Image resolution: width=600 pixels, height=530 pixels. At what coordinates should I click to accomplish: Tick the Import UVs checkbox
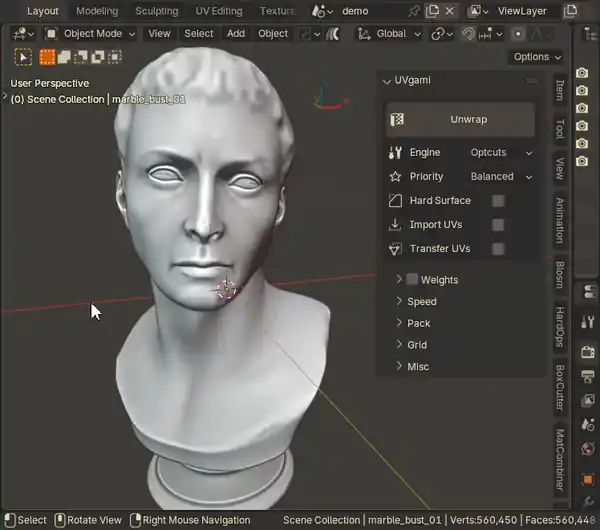(498, 225)
